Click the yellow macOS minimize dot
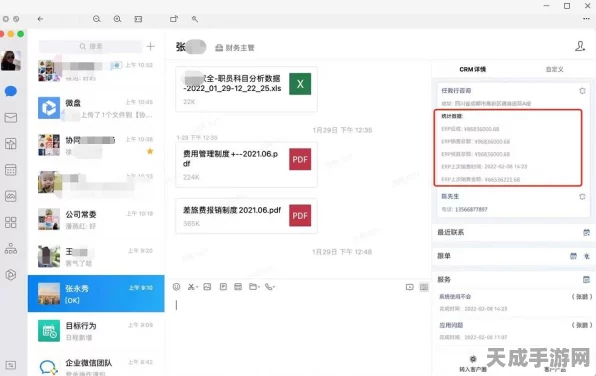This screenshot has height=376, width=596. [11, 34]
